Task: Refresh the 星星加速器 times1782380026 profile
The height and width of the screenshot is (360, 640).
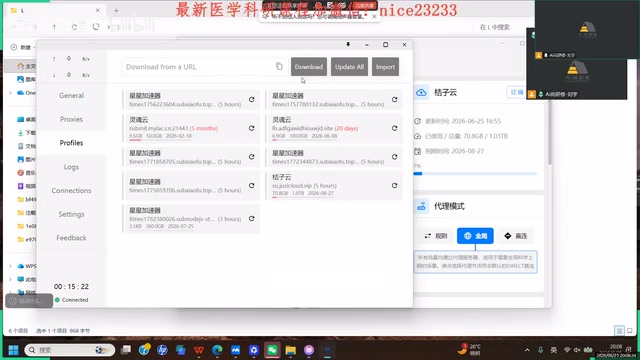Action: (251, 219)
